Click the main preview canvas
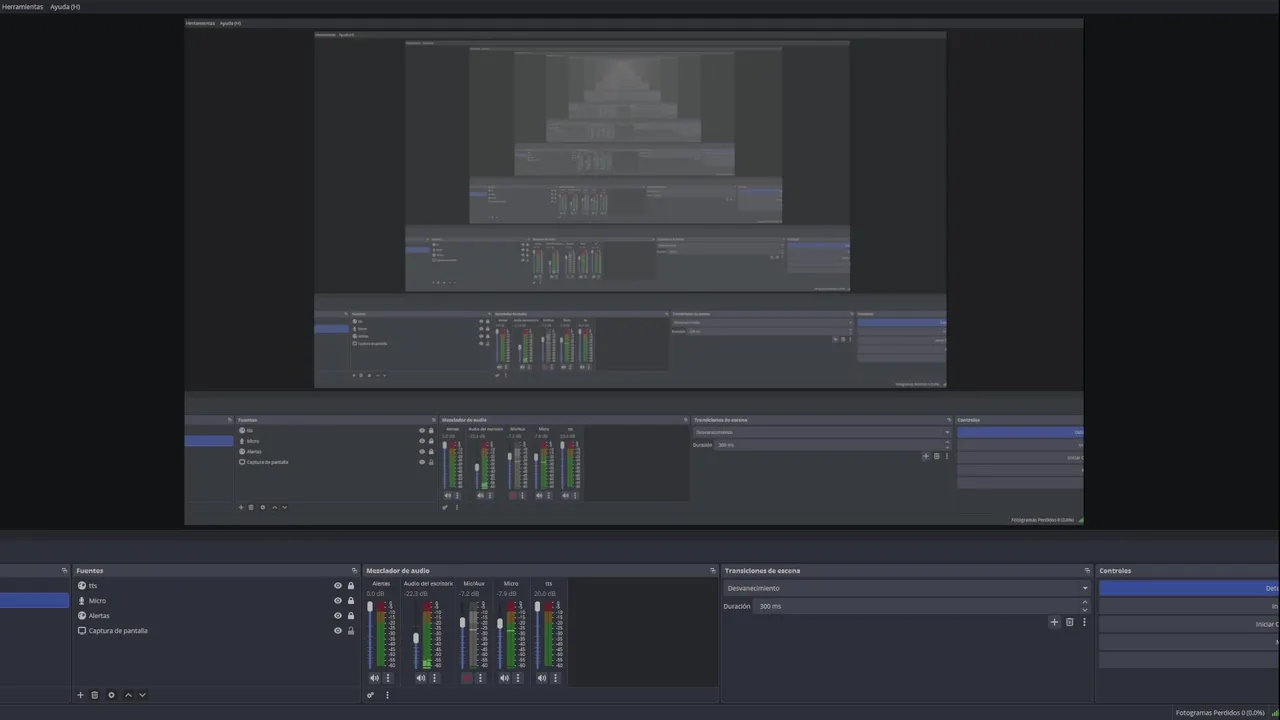 [x=633, y=271]
